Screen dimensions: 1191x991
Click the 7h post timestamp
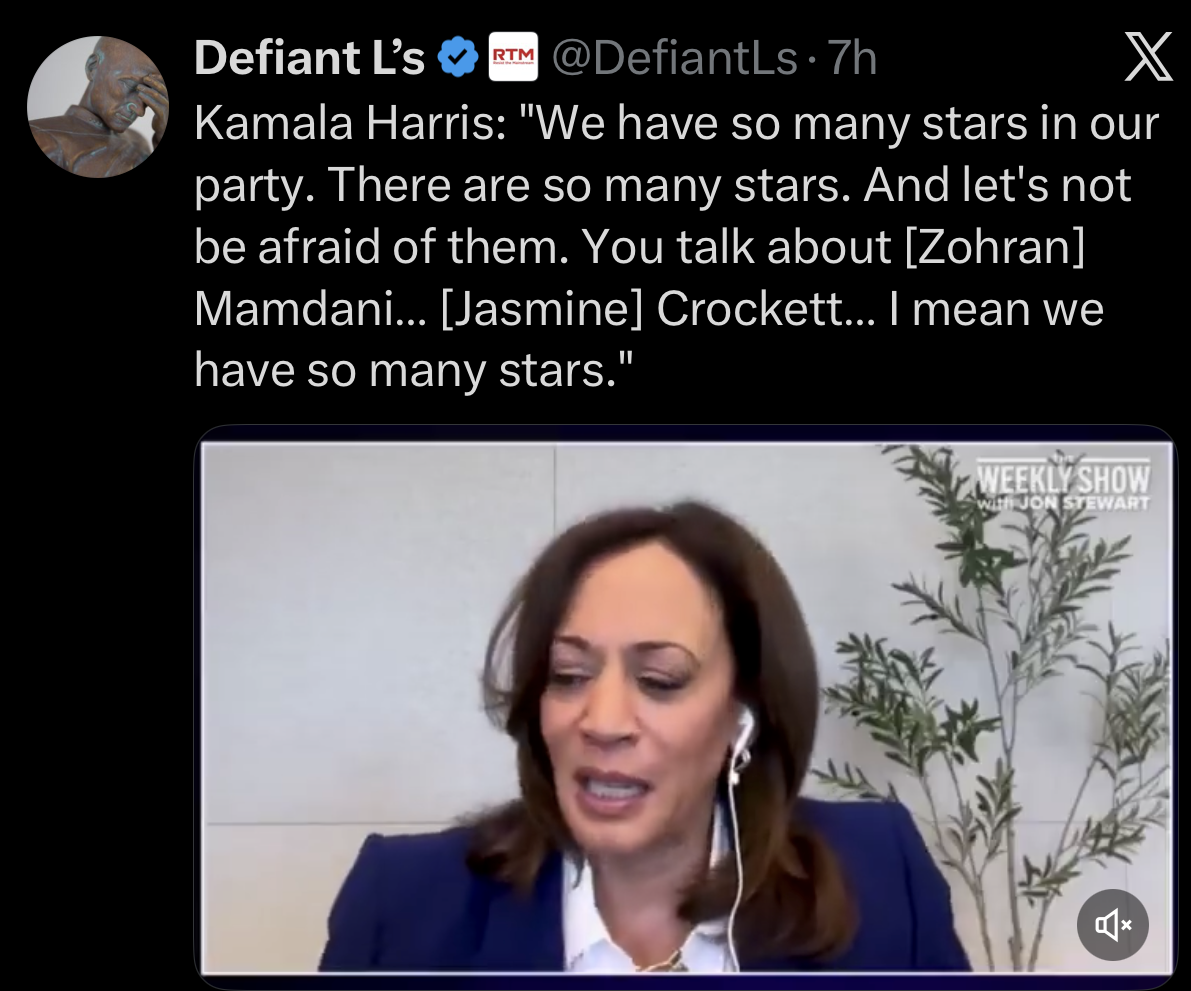pyautogui.click(x=853, y=60)
